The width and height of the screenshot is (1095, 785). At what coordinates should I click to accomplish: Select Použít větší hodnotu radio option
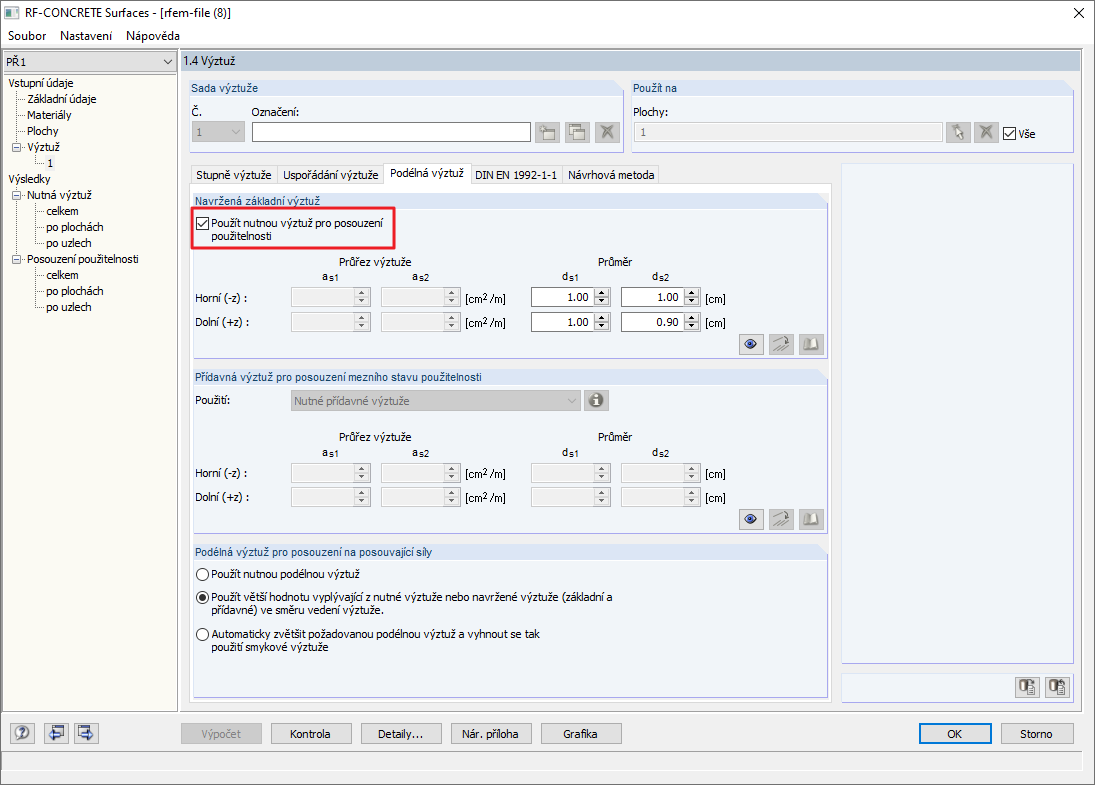tap(203, 598)
